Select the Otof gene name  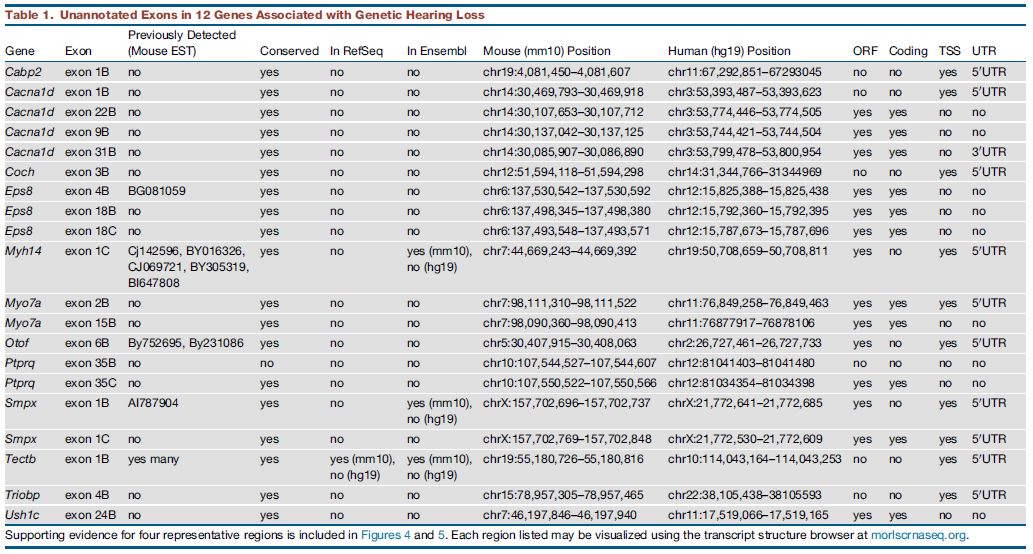[18, 342]
